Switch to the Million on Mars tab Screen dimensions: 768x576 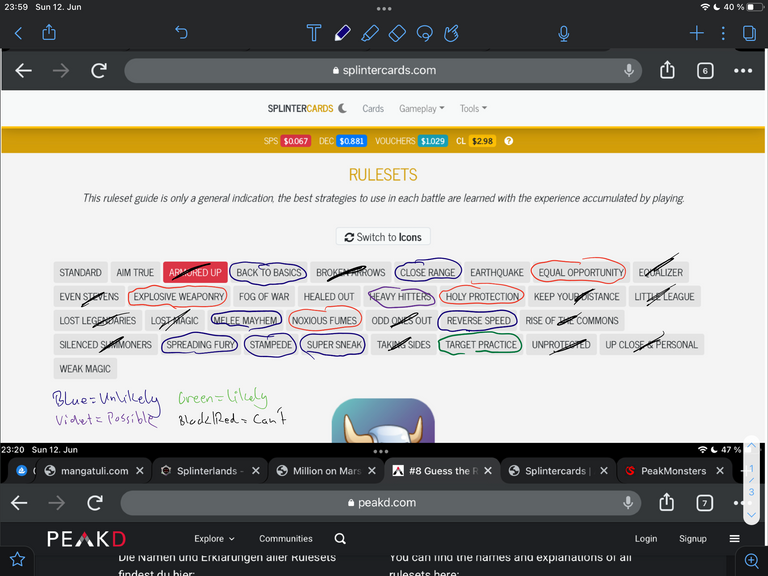(x=327, y=471)
